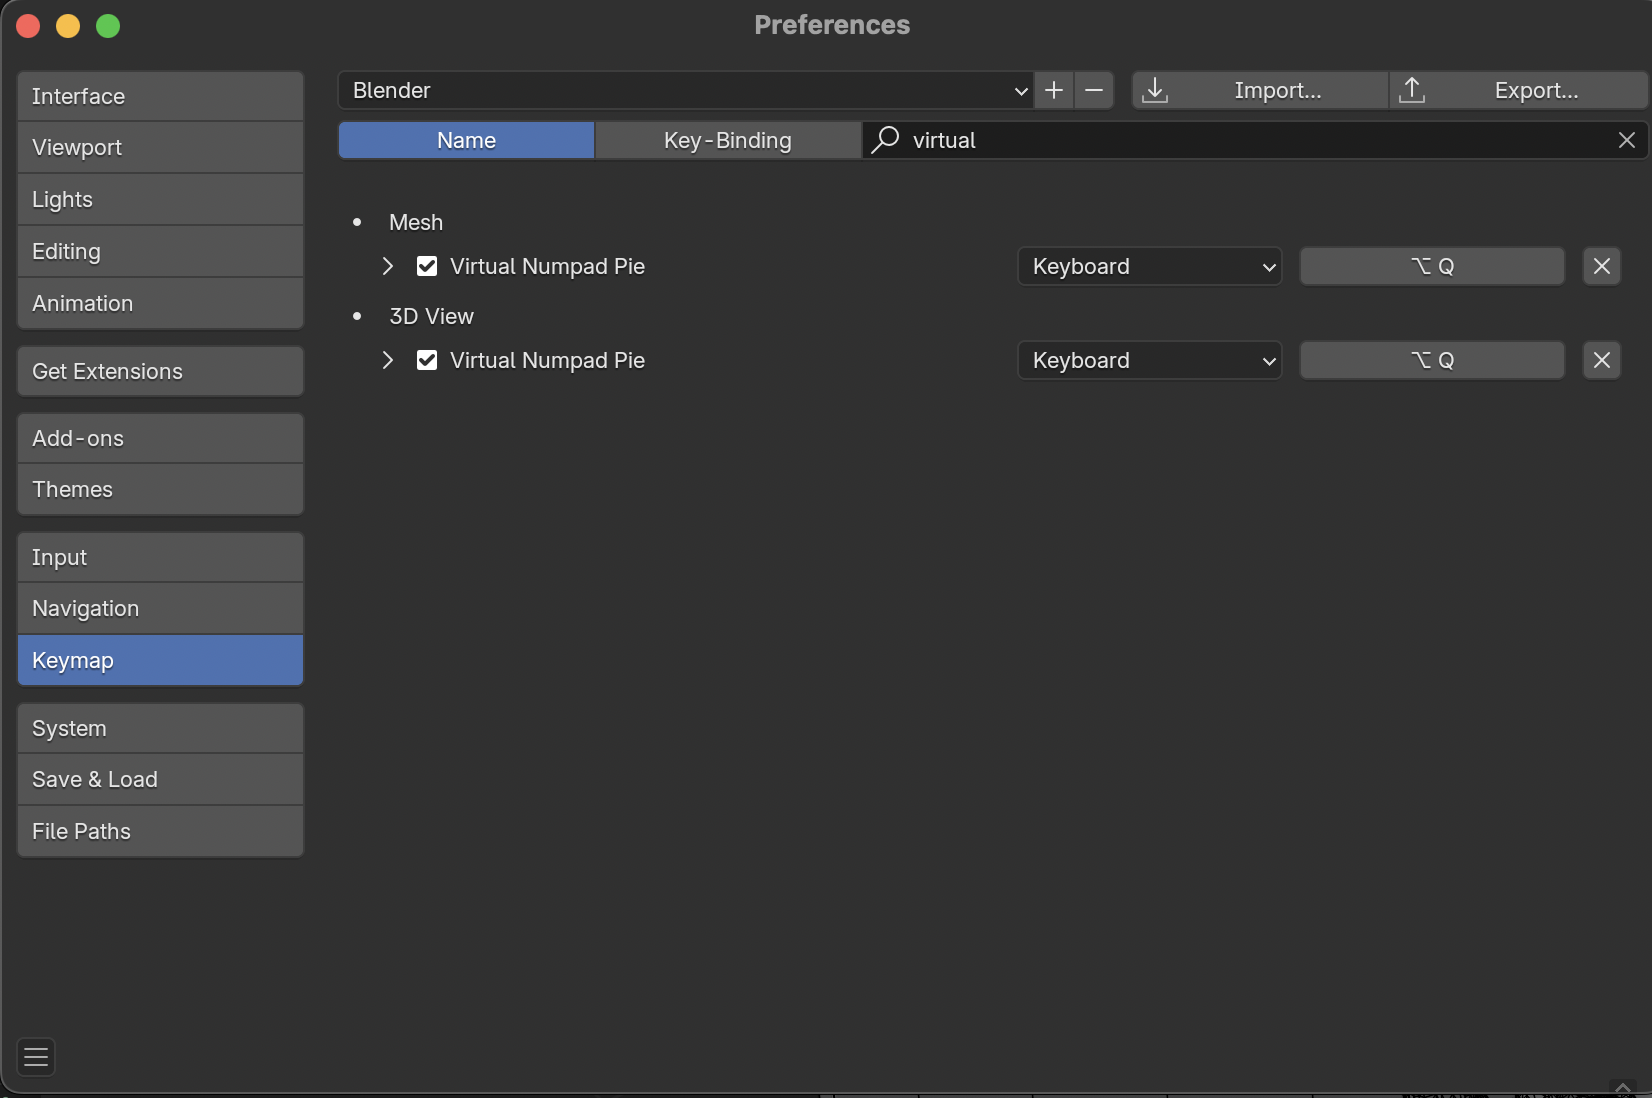Image resolution: width=1652 pixels, height=1098 pixels.
Task: Click the magnifying glass search icon
Action: 884,140
